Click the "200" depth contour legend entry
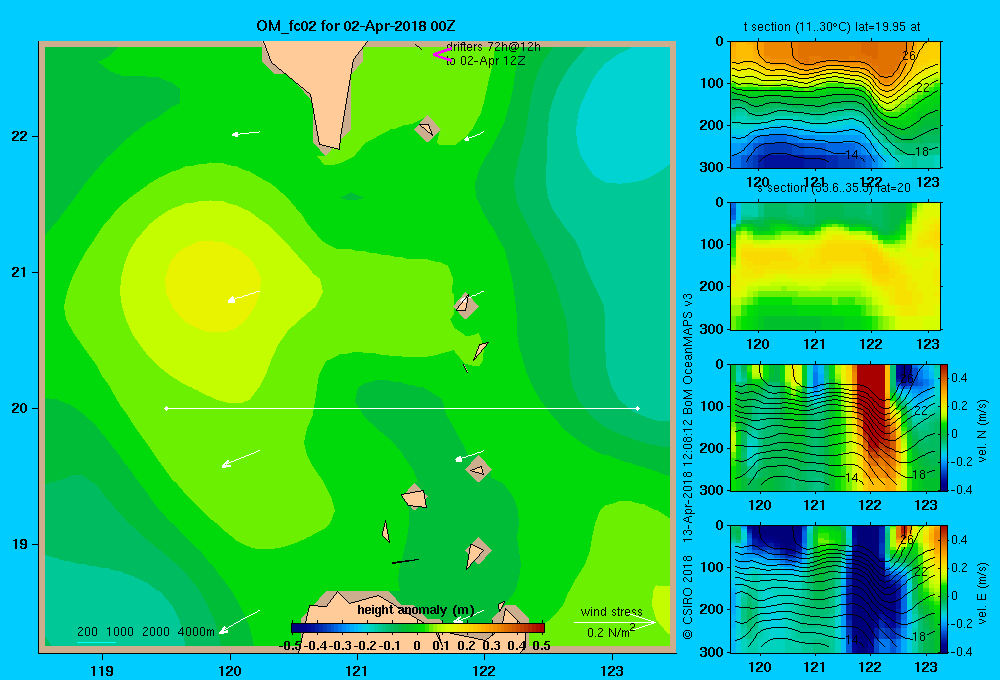The image size is (1000, 680). (x=87, y=632)
